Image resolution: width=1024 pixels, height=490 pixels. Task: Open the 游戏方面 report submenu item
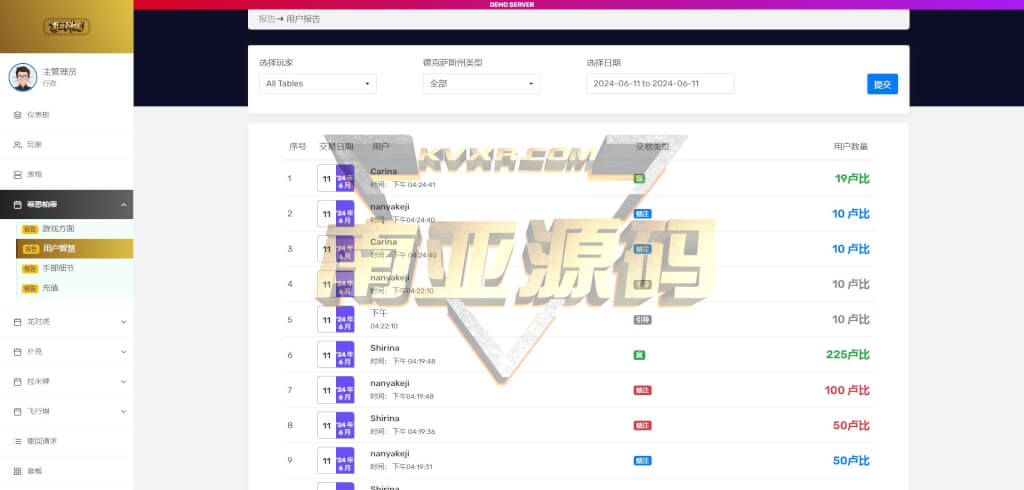(x=74, y=229)
